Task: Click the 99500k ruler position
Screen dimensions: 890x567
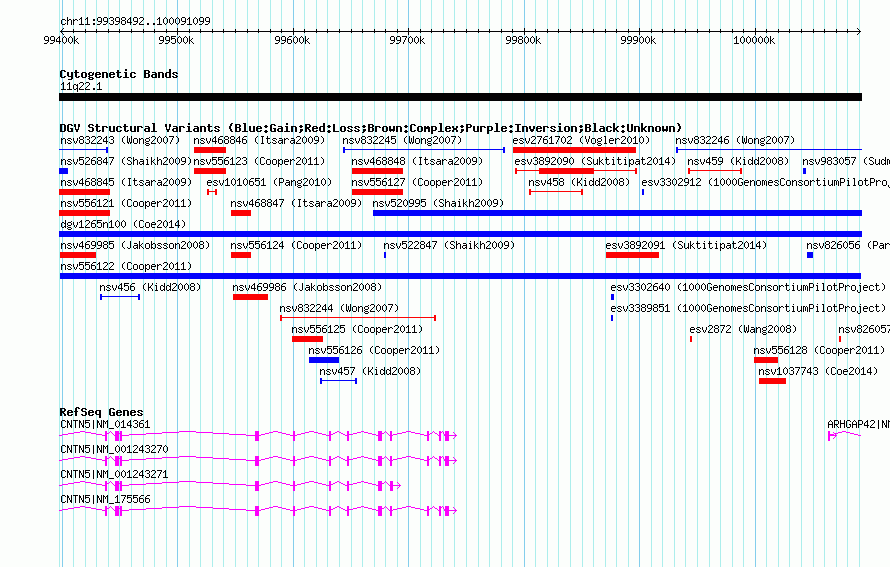Action: [x=176, y=40]
